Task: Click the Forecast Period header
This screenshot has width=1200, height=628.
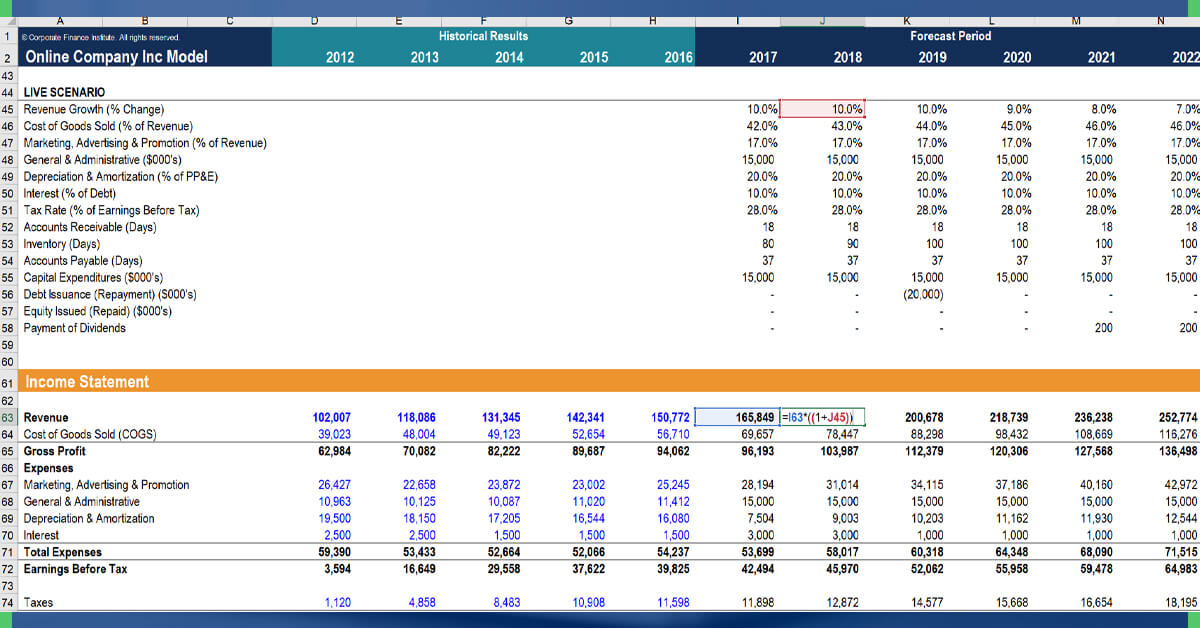Action: click(x=951, y=36)
